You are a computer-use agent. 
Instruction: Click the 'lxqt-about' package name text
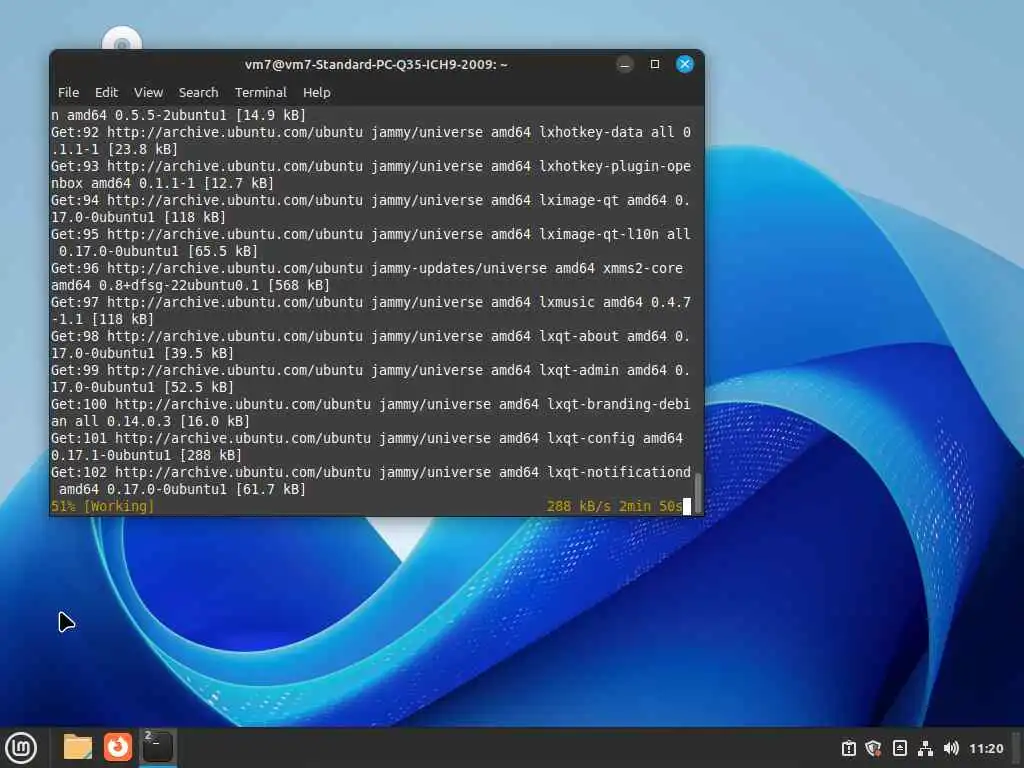[x=579, y=336]
